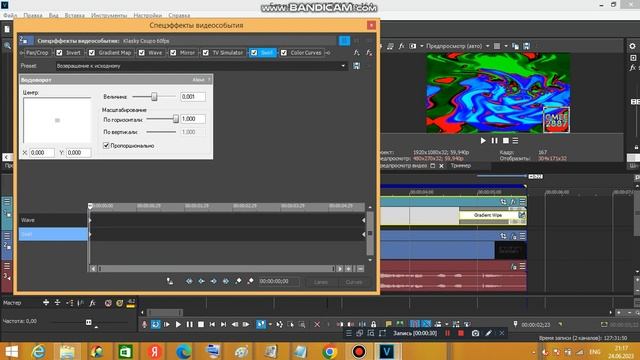Open the Вставка menu

click(x=75, y=16)
